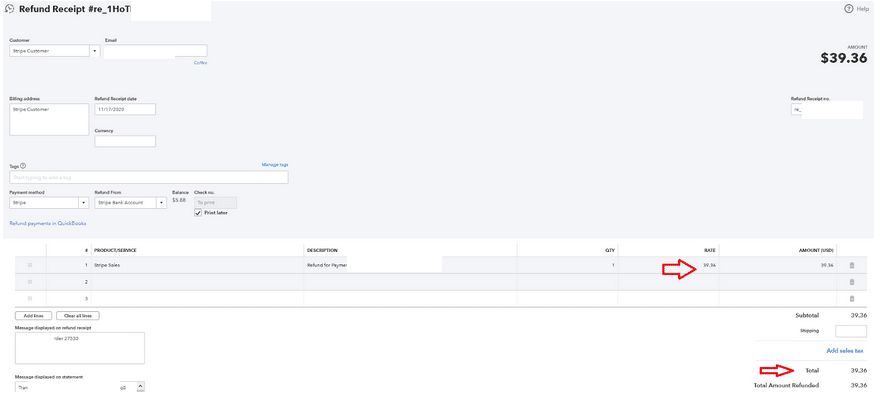Select the 'Refund for Paymer' description cell

pyautogui.click(x=410, y=265)
